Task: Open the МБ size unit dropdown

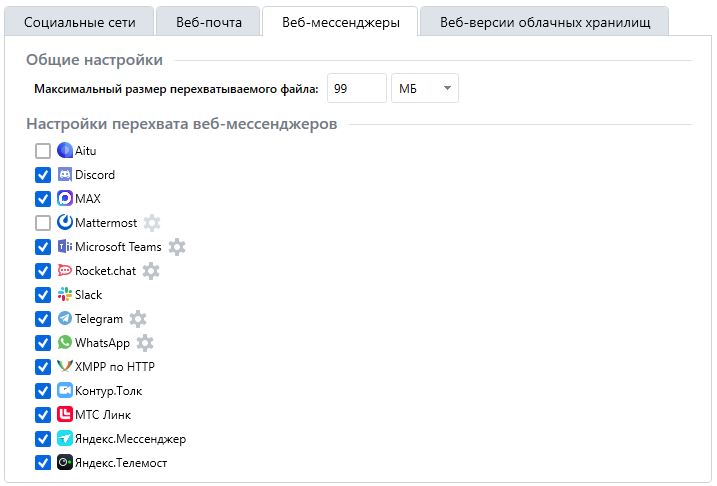Action: 425,88
